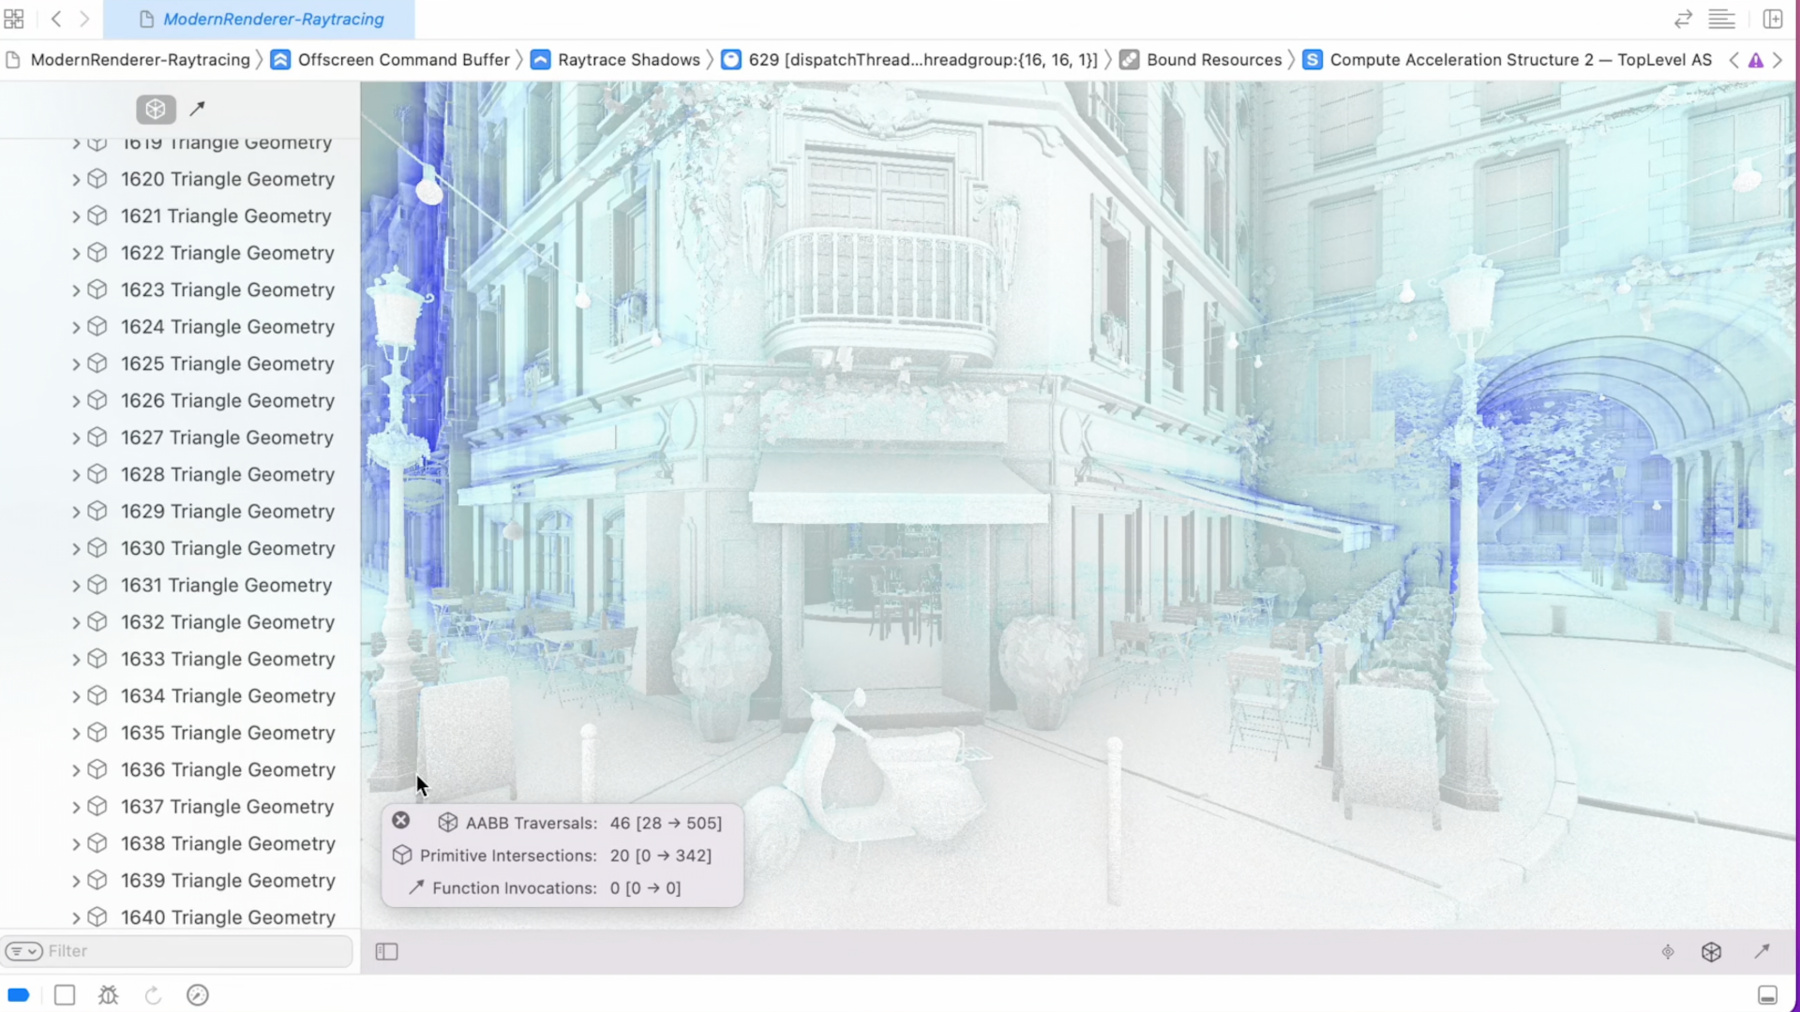This screenshot has width=1800, height=1012.
Task: Select 1638 Triangle Geometry row
Action: tap(180, 844)
